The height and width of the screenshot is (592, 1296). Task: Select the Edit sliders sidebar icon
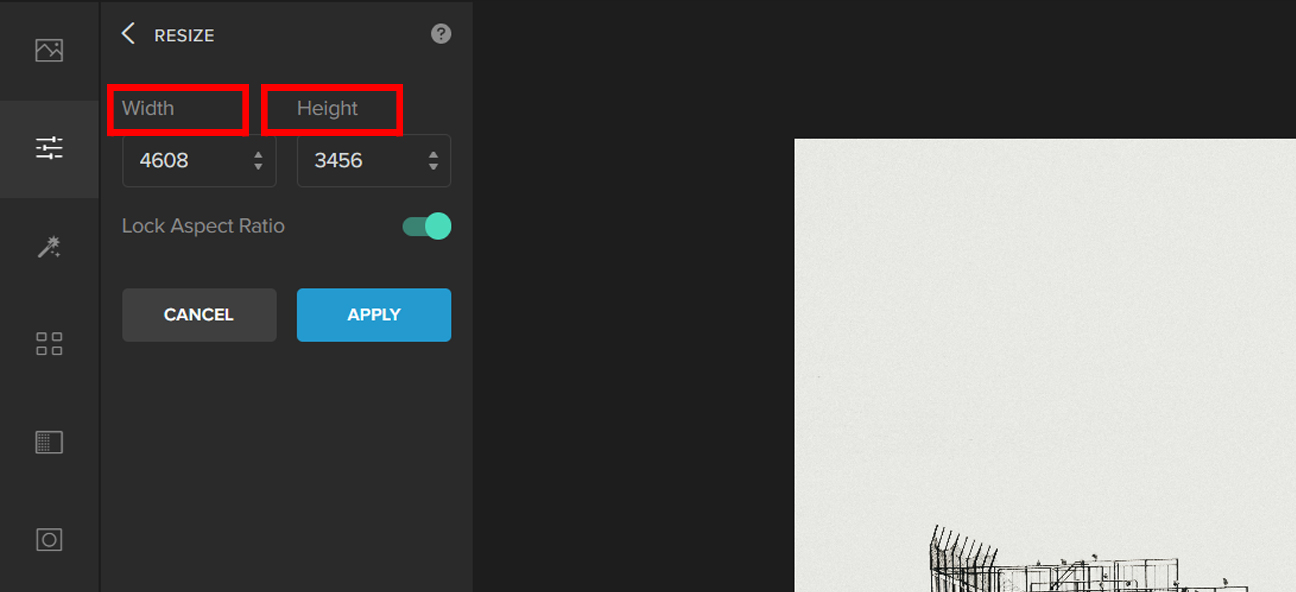tap(49, 148)
